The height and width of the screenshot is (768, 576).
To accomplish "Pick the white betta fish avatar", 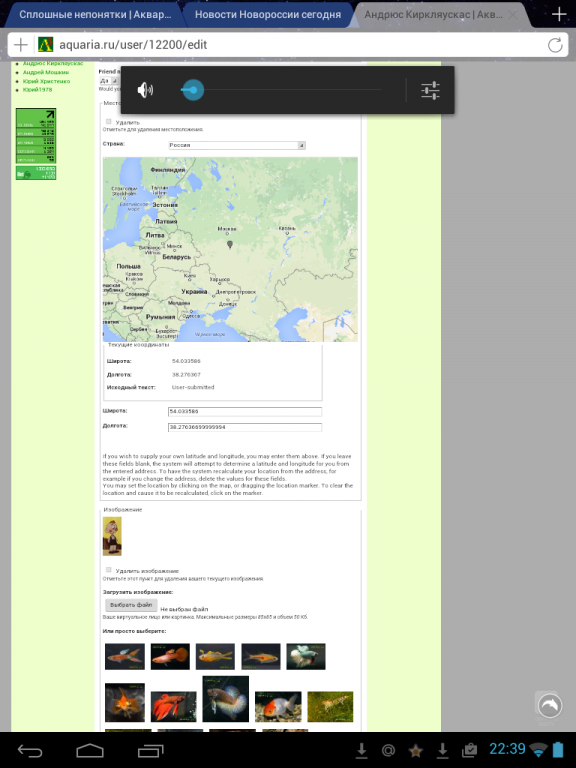I will (306, 656).
